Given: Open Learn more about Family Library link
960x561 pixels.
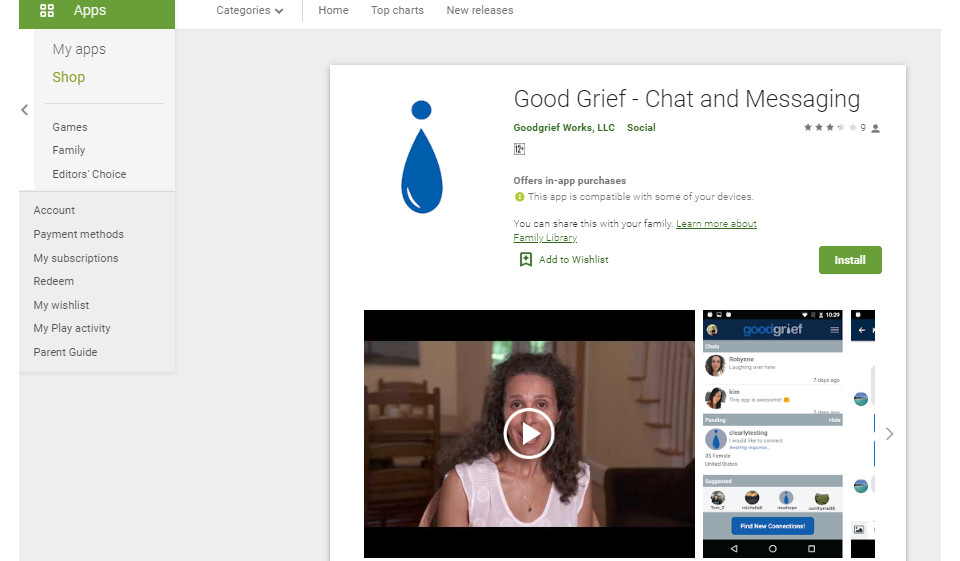Looking at the screenshot, I should pyautogui.click(x=716, y=224).
